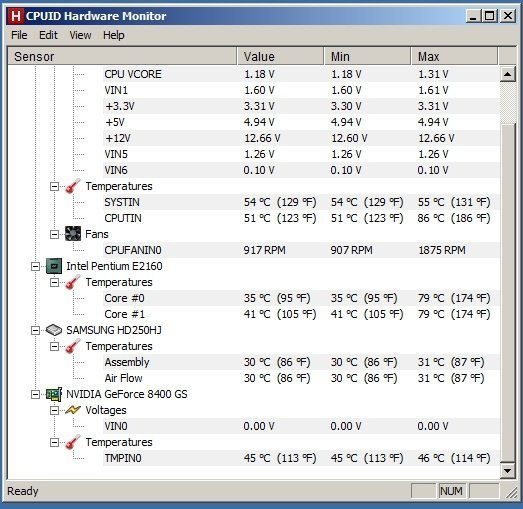This screenshot has width=523, height=509.
Task: Collapse the SAMSUNG HD250HJ node
Action: tap(35, 331)
